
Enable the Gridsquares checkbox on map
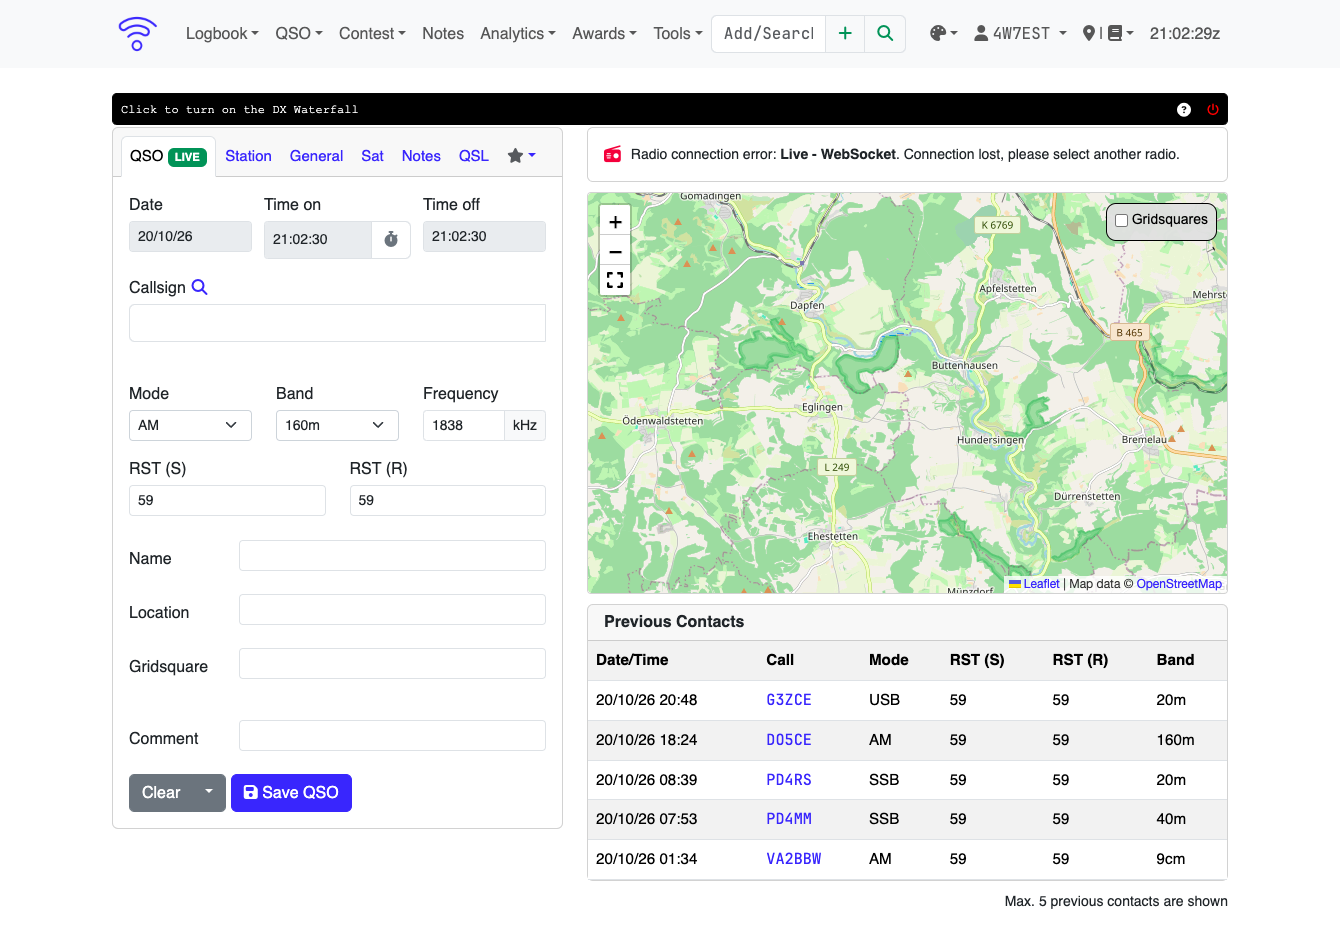pos(1121,220)
